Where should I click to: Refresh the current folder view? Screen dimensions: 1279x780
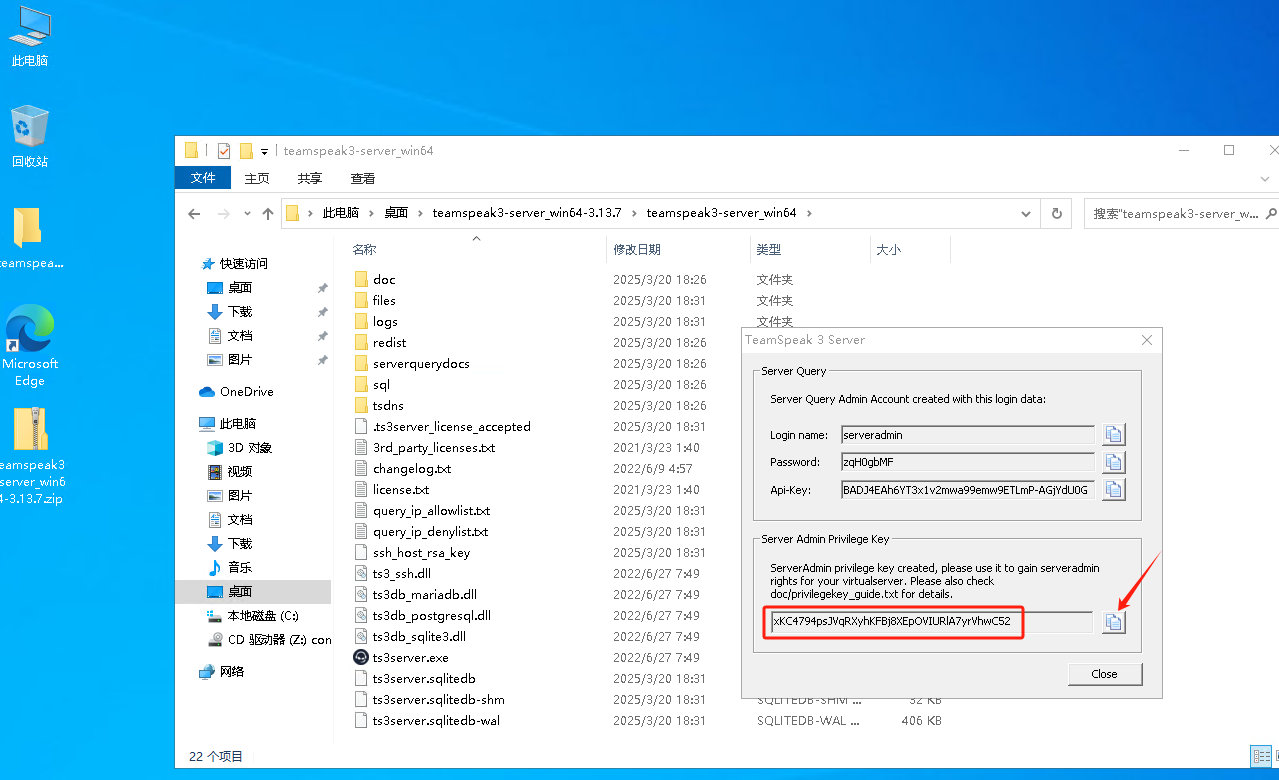[x=1056, y=213]
